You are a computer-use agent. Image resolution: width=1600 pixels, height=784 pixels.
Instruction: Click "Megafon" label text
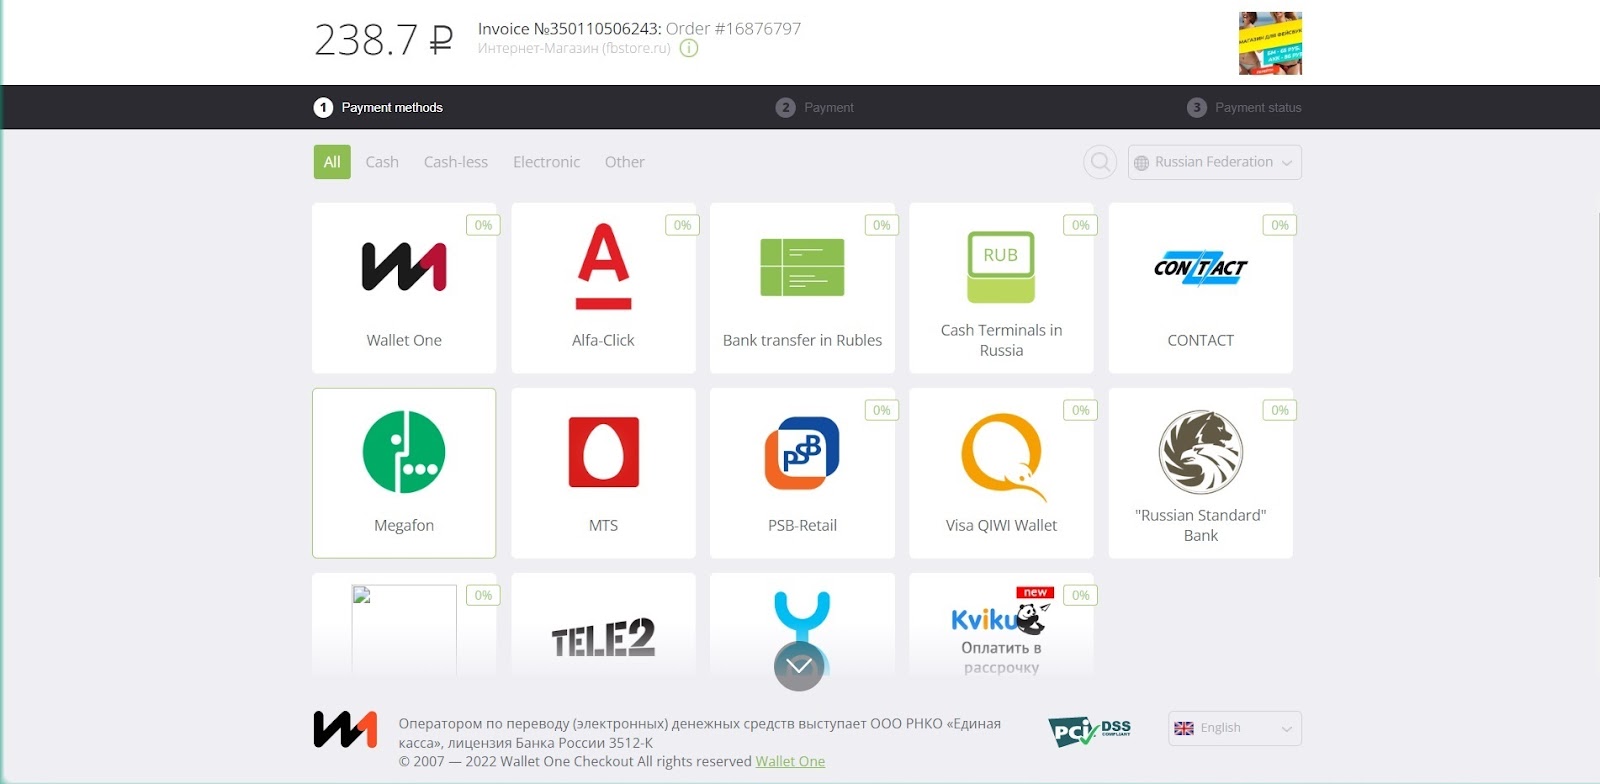pos(404,525)
